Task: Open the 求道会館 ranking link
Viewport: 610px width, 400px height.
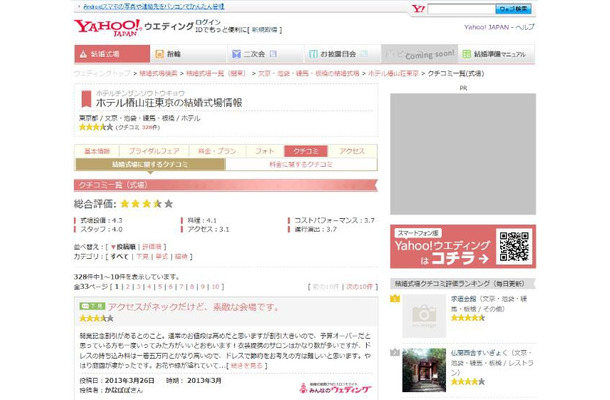Action: [463, 299]
